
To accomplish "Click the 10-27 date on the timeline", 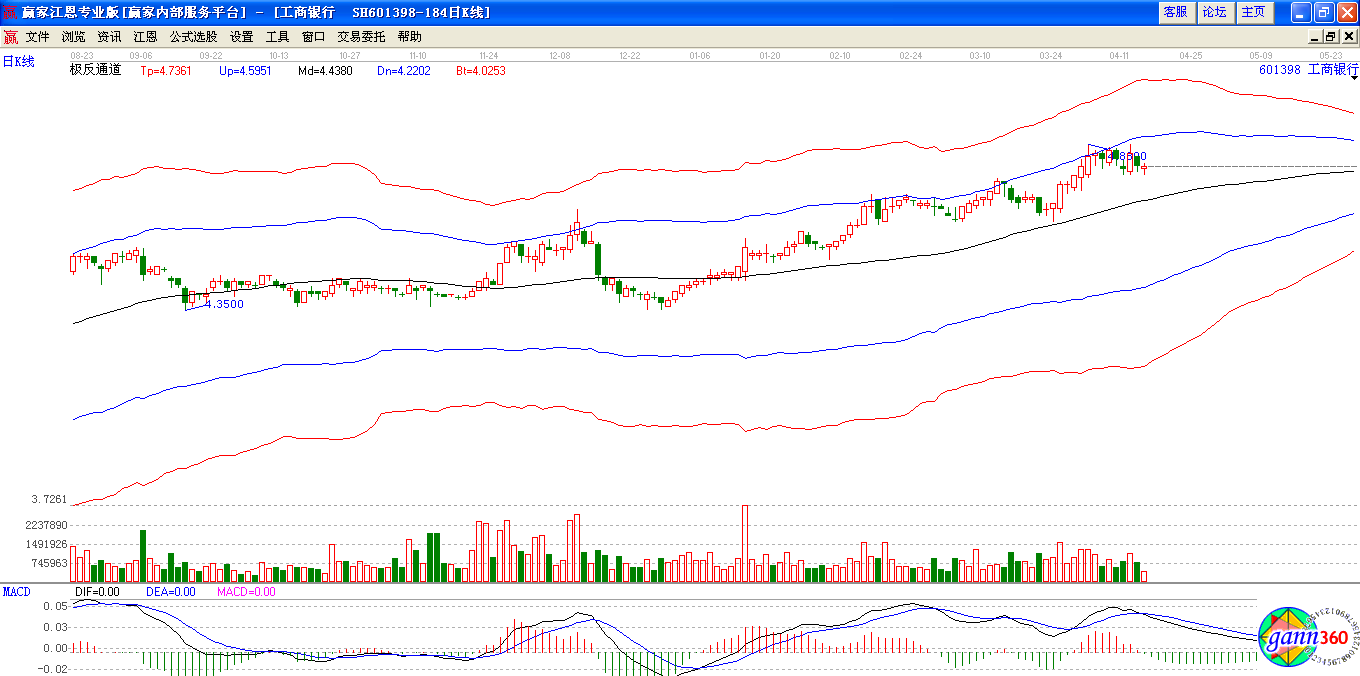I will pyautogui.click(x=349, y=55).
